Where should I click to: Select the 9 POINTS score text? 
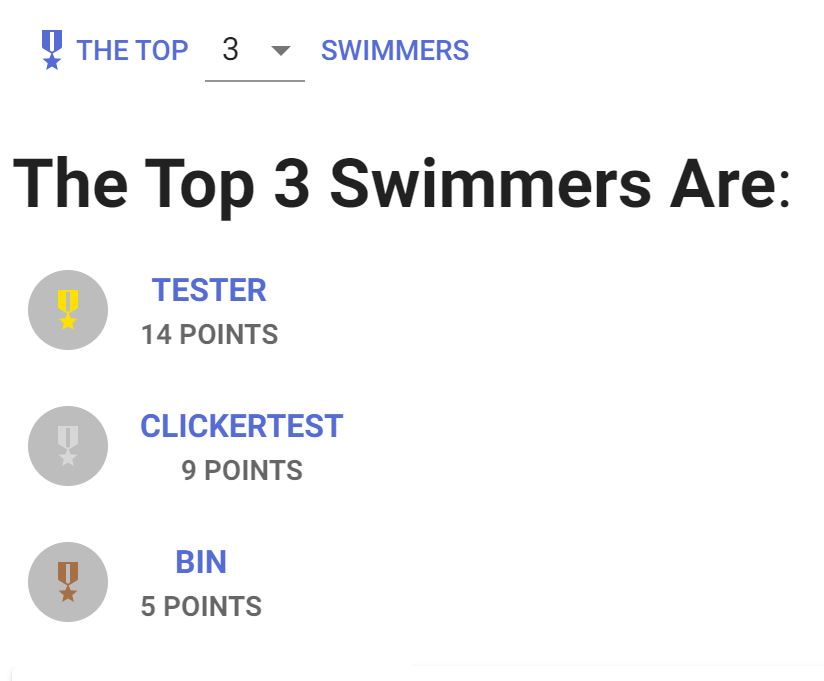click(x=242, y=471)
